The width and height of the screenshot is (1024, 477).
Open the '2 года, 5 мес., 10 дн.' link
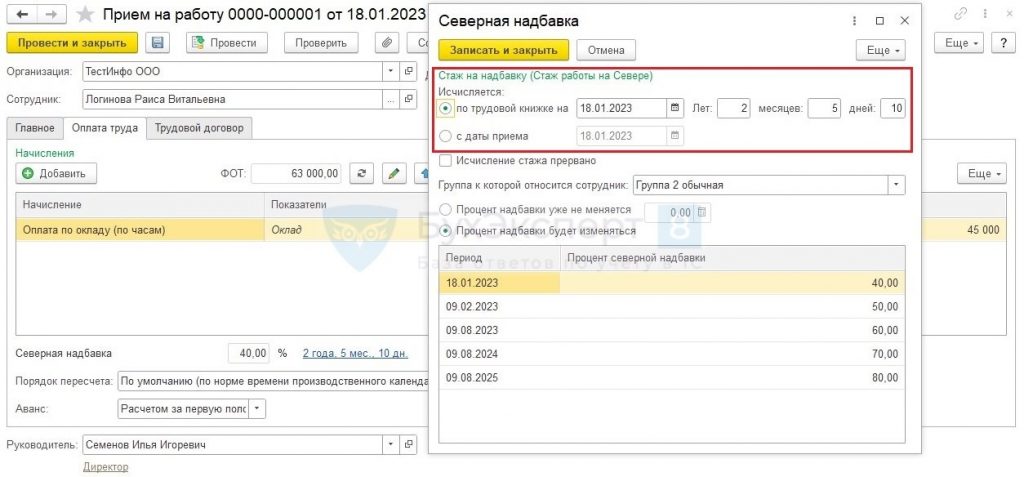pyautogui.click(x=355, y=354)
